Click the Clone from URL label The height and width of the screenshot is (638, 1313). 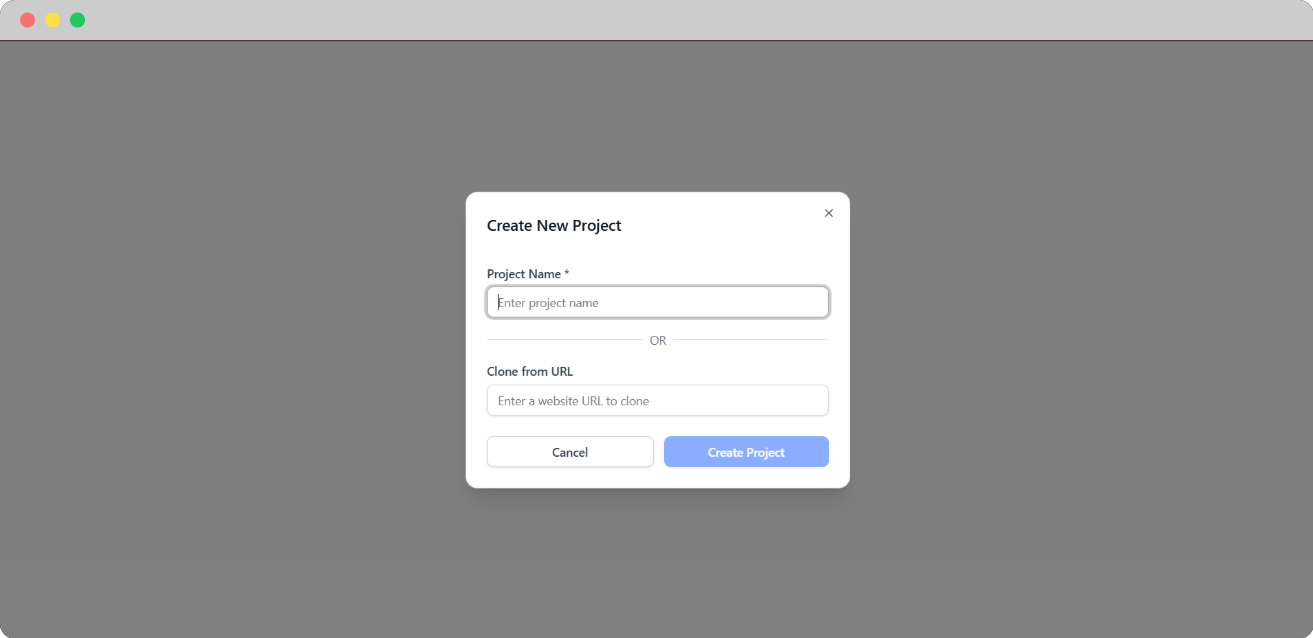point(529,371)
